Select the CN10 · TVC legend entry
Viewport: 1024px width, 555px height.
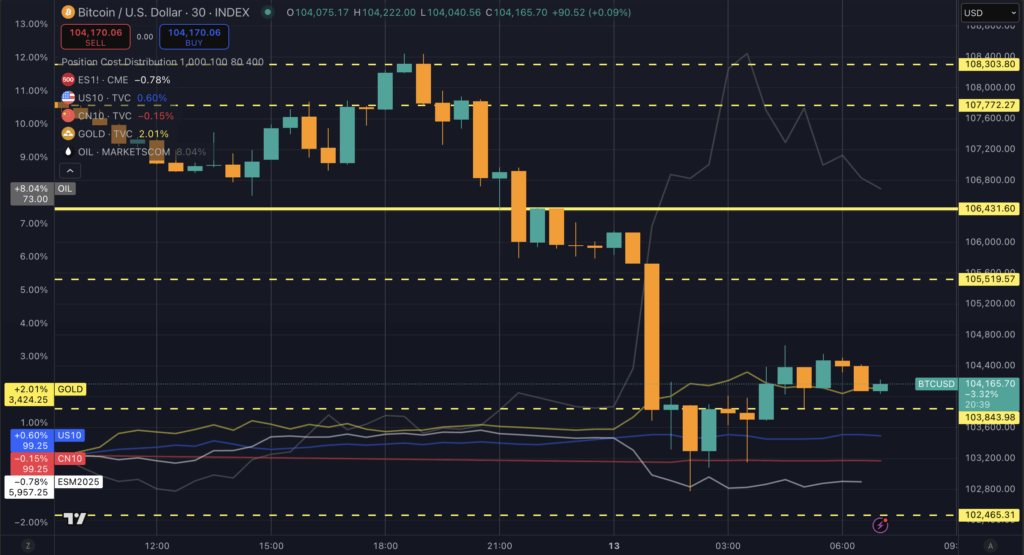tap(104, 116)
